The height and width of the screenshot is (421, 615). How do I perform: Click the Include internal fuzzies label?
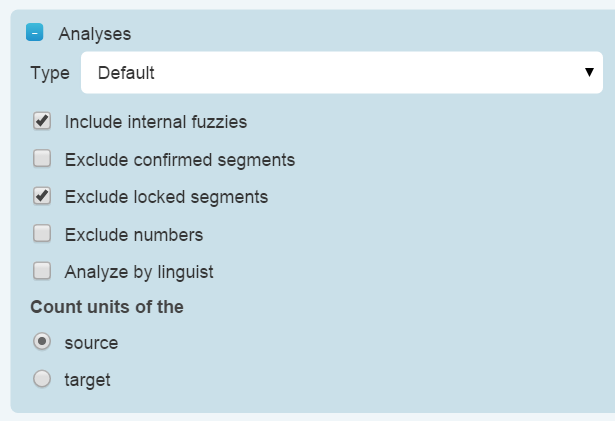(x=155, y=122)
